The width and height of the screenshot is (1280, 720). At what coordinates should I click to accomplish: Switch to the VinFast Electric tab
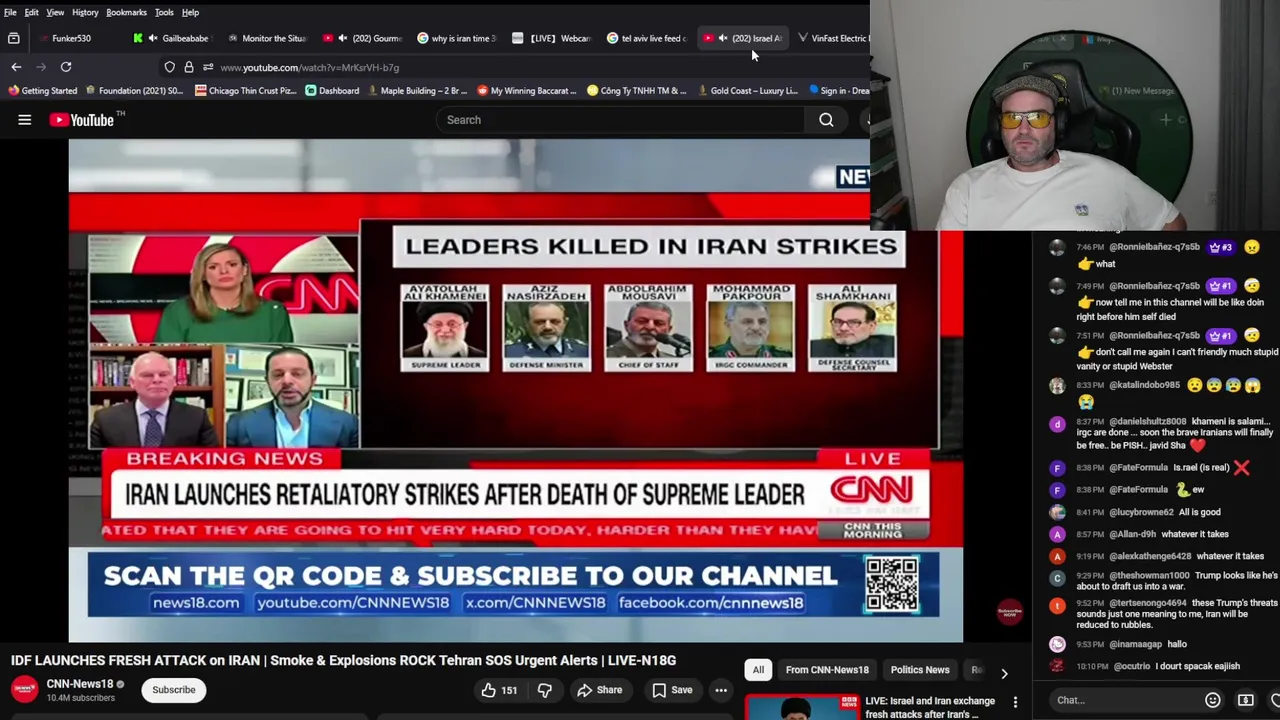[832, 38]
